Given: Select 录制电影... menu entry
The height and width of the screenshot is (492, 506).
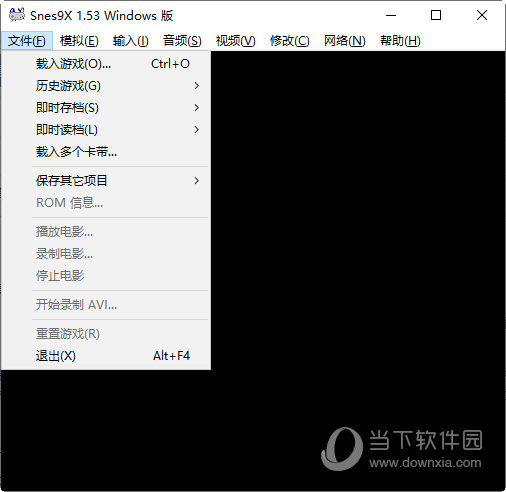Looking at the screenshot, I should (x=106, y=254).
